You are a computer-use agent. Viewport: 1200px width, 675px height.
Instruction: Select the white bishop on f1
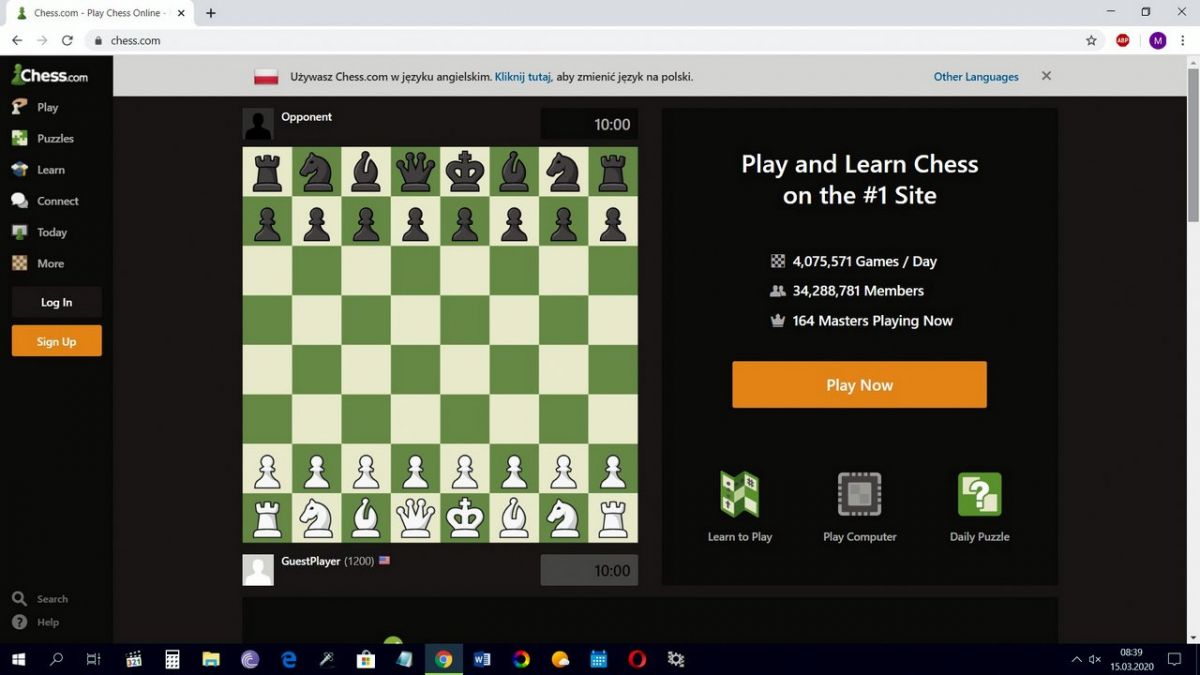click(514, 518)
